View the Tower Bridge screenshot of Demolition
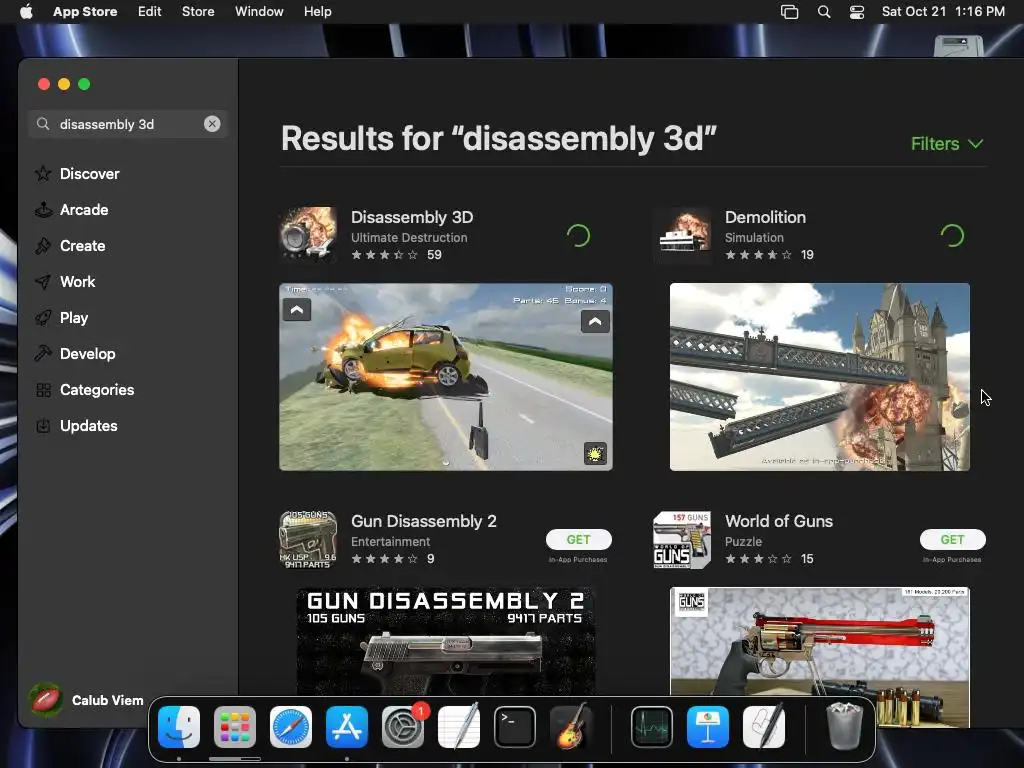 [820, 377]
